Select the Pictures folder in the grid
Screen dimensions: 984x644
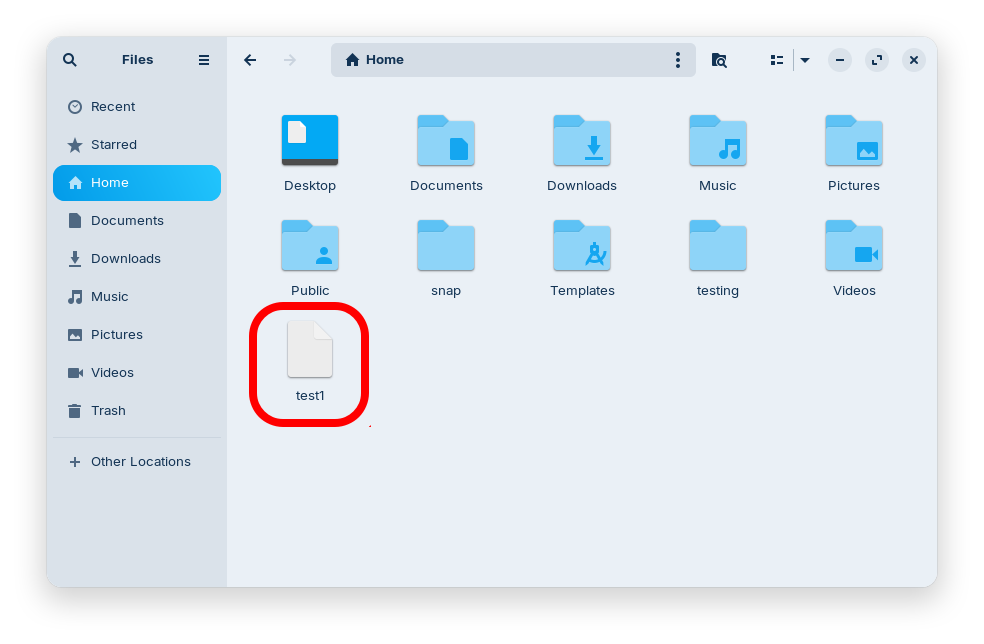click(854, 140)
